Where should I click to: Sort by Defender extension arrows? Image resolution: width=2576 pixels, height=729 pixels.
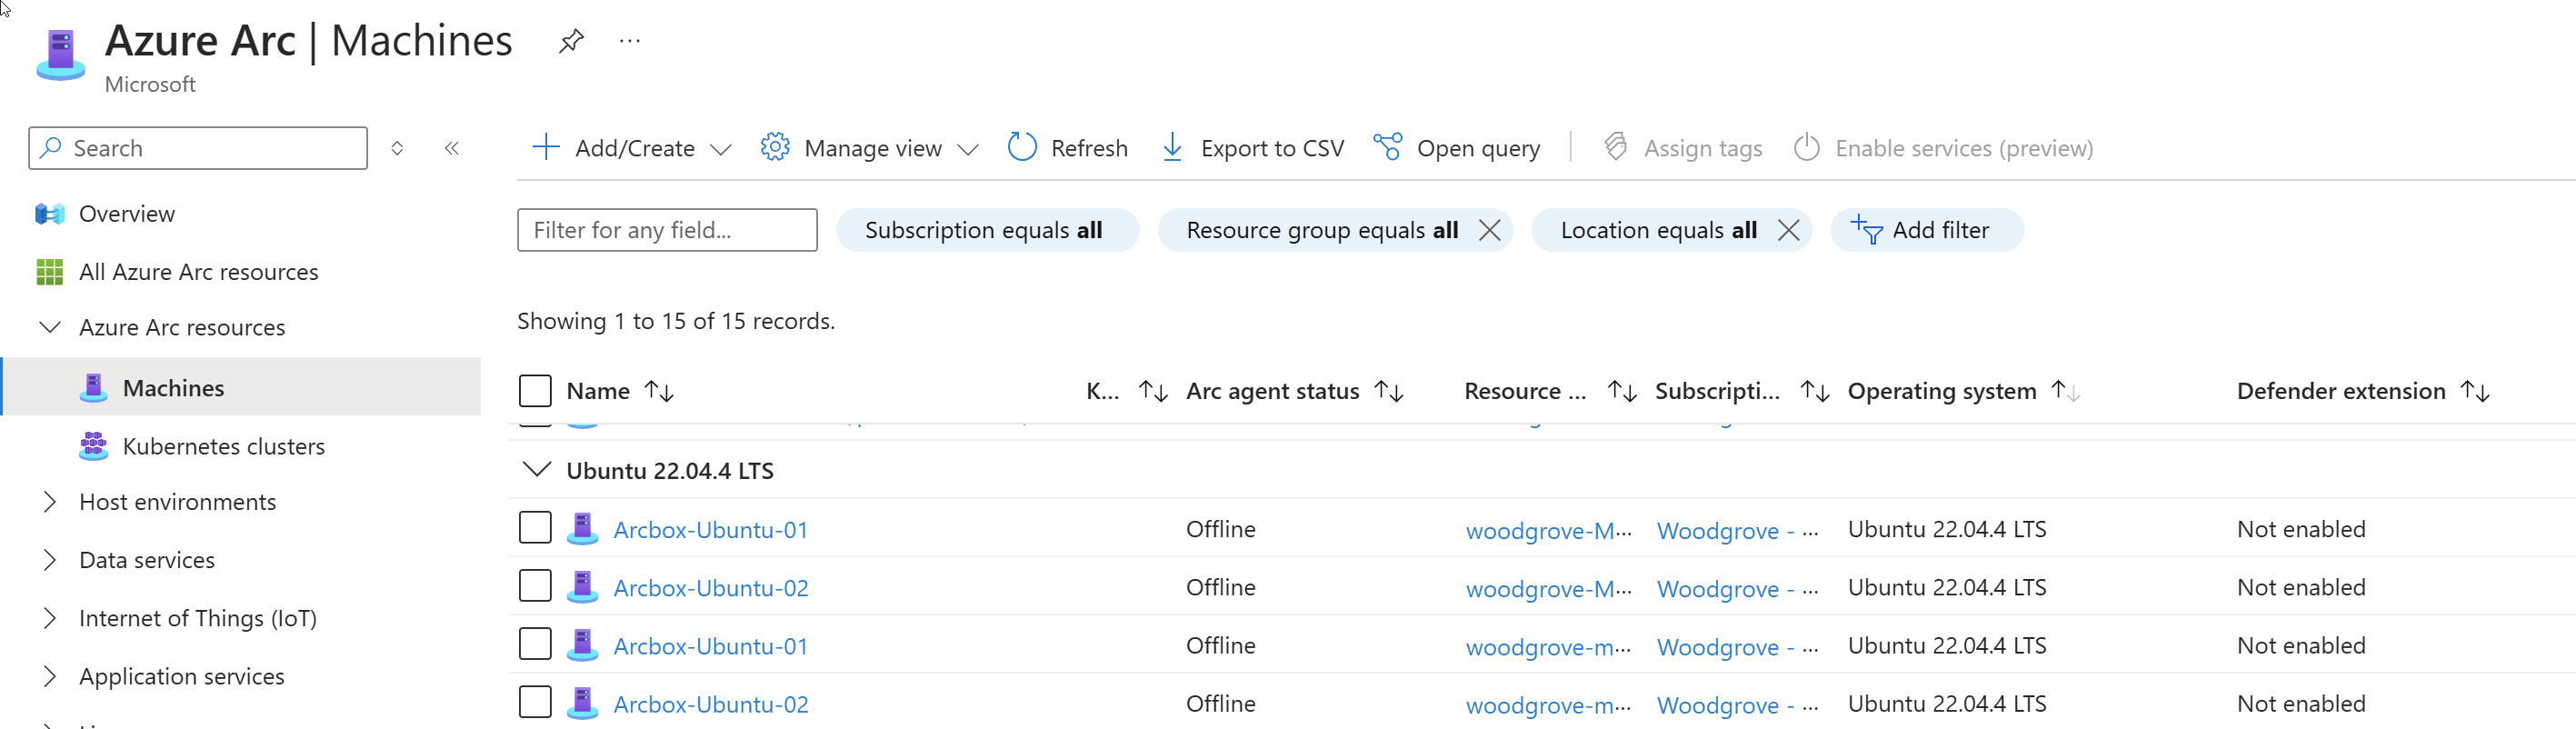[x=2475, y=391]
